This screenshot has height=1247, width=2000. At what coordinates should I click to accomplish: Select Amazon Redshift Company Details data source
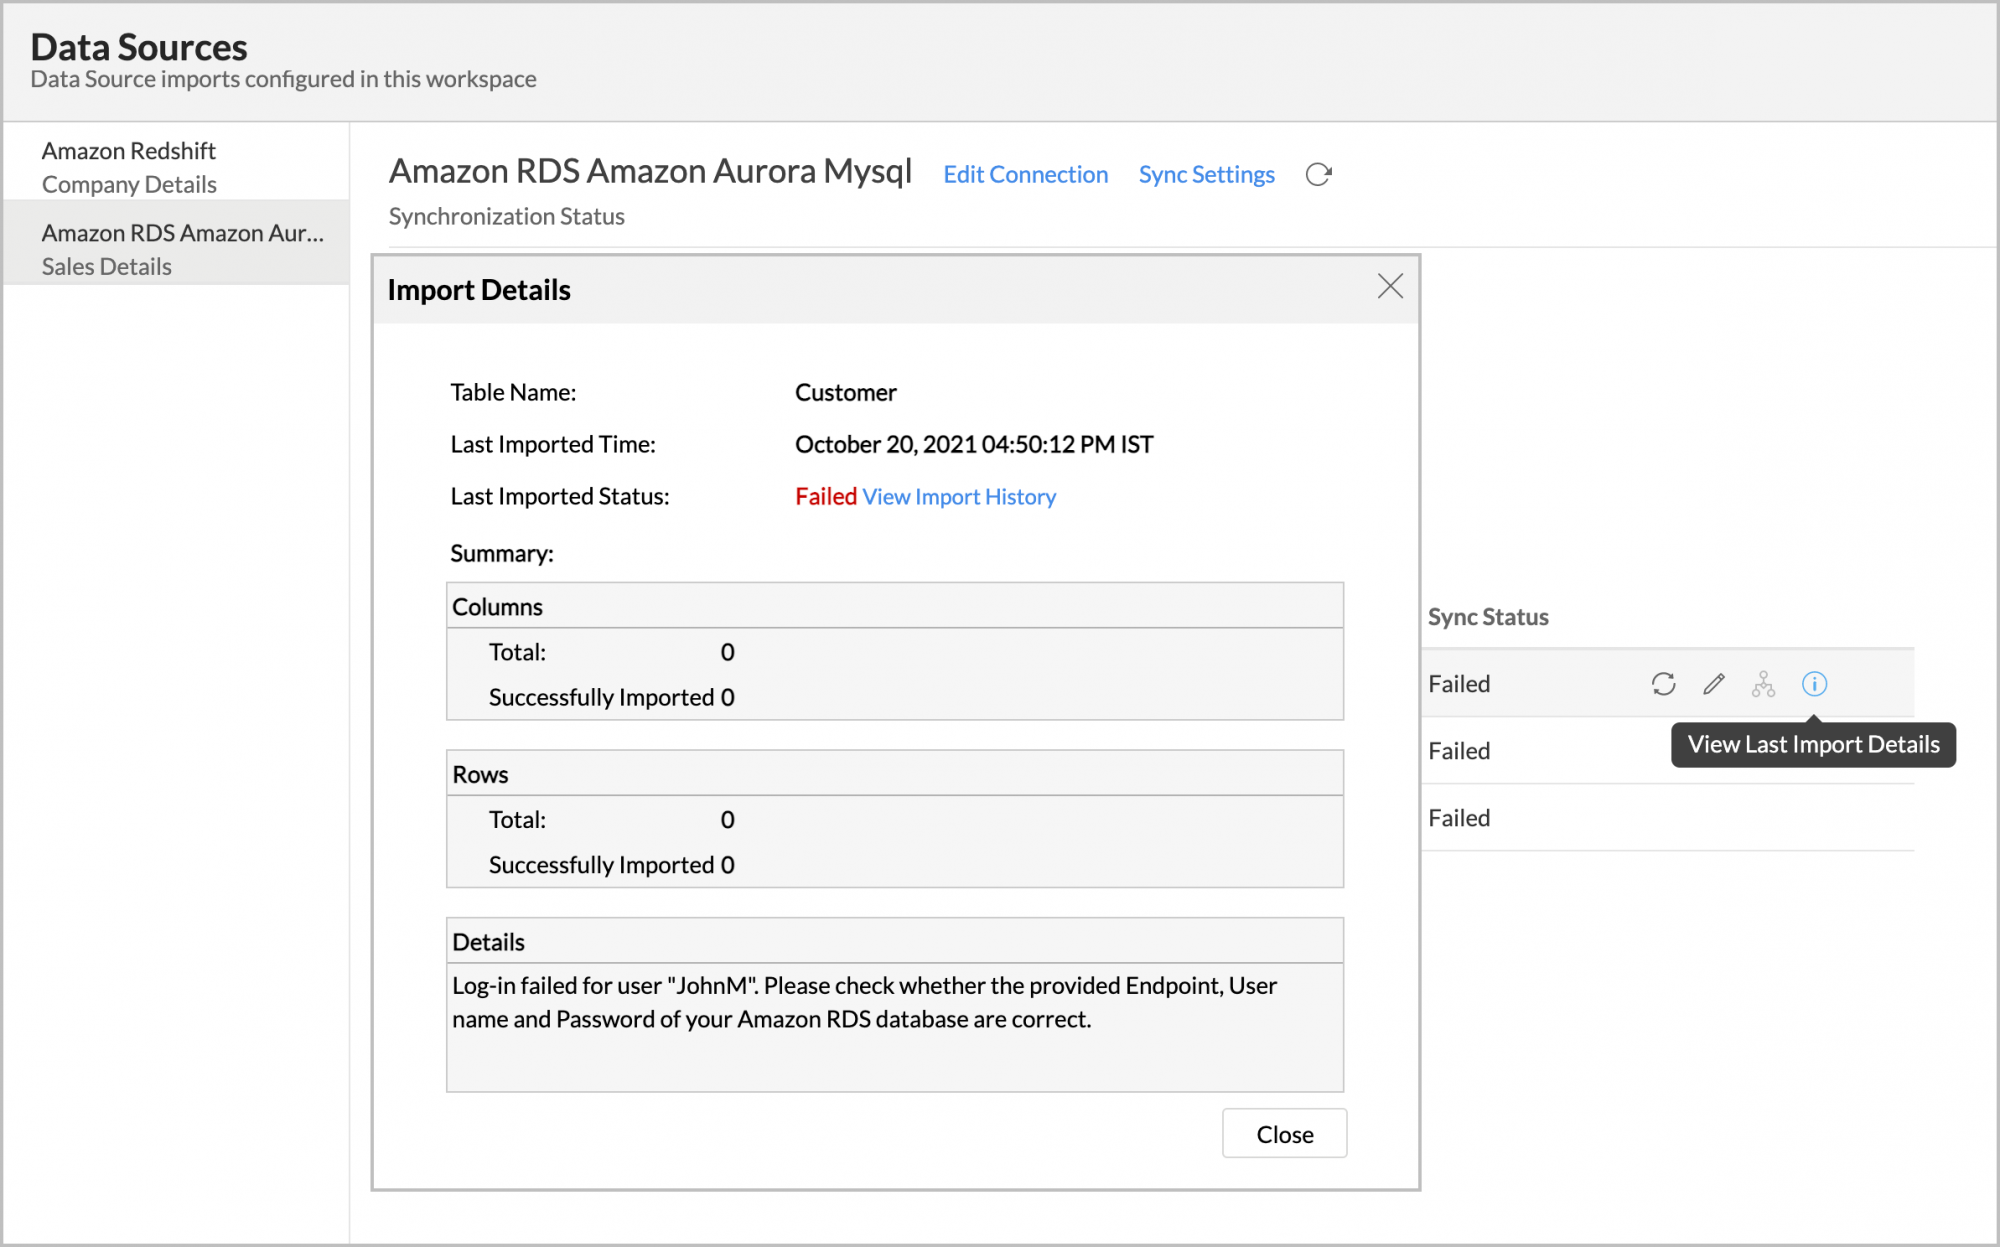point(176,167)
